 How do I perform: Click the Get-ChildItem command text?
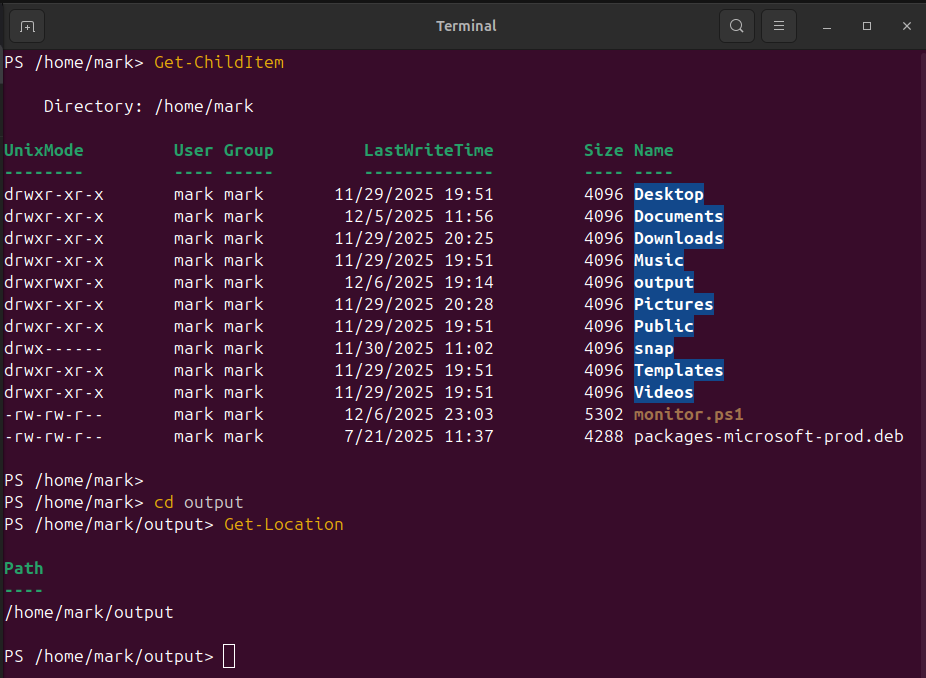218,62
